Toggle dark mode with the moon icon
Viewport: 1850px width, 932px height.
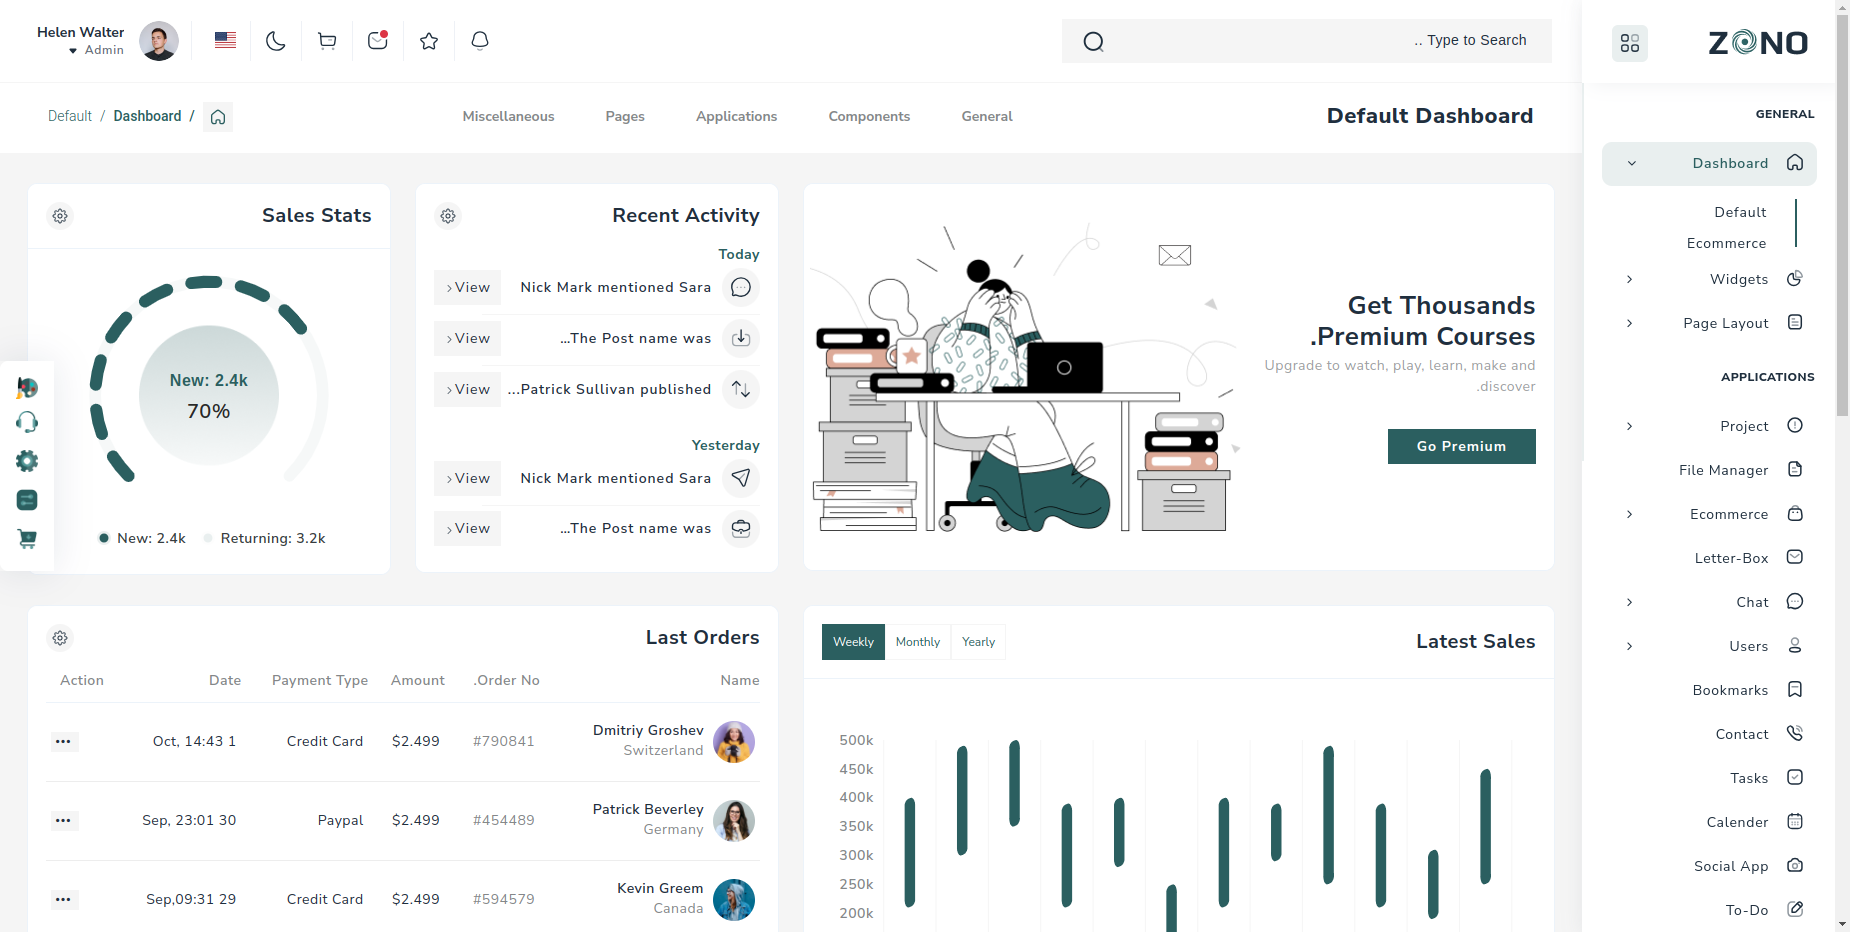[276, 41]
